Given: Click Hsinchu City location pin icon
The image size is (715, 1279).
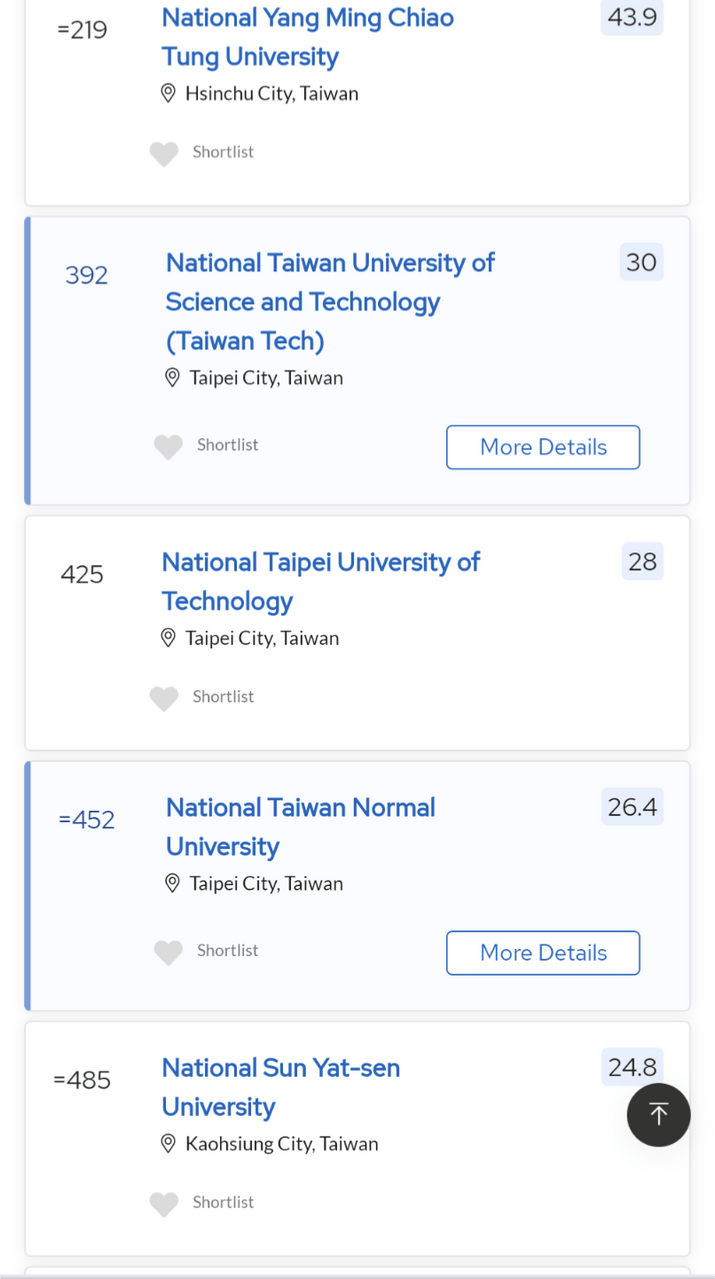Looking at the screenshot, I should tap(168, 93).
